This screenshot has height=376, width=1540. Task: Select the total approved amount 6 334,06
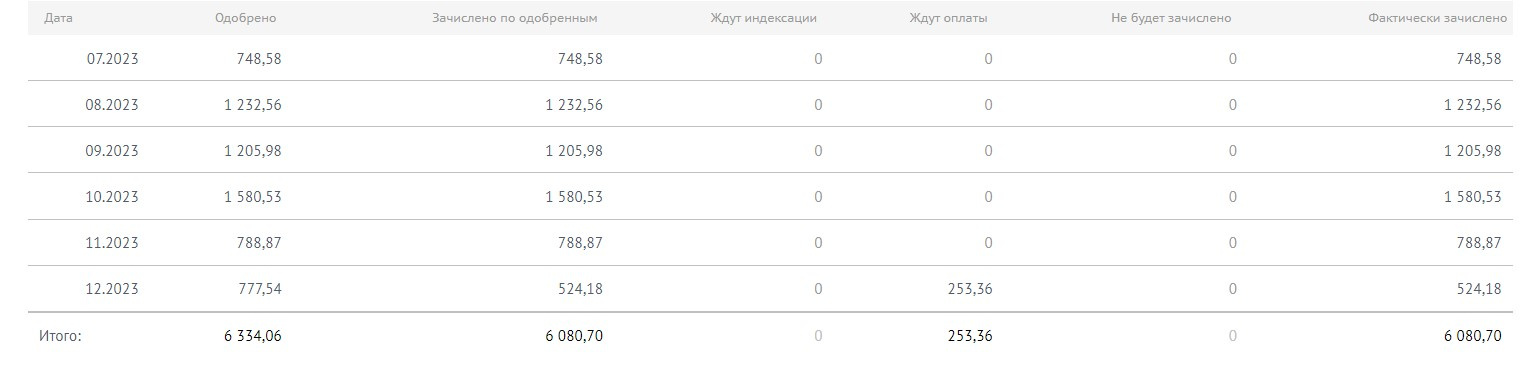[253, 336]
